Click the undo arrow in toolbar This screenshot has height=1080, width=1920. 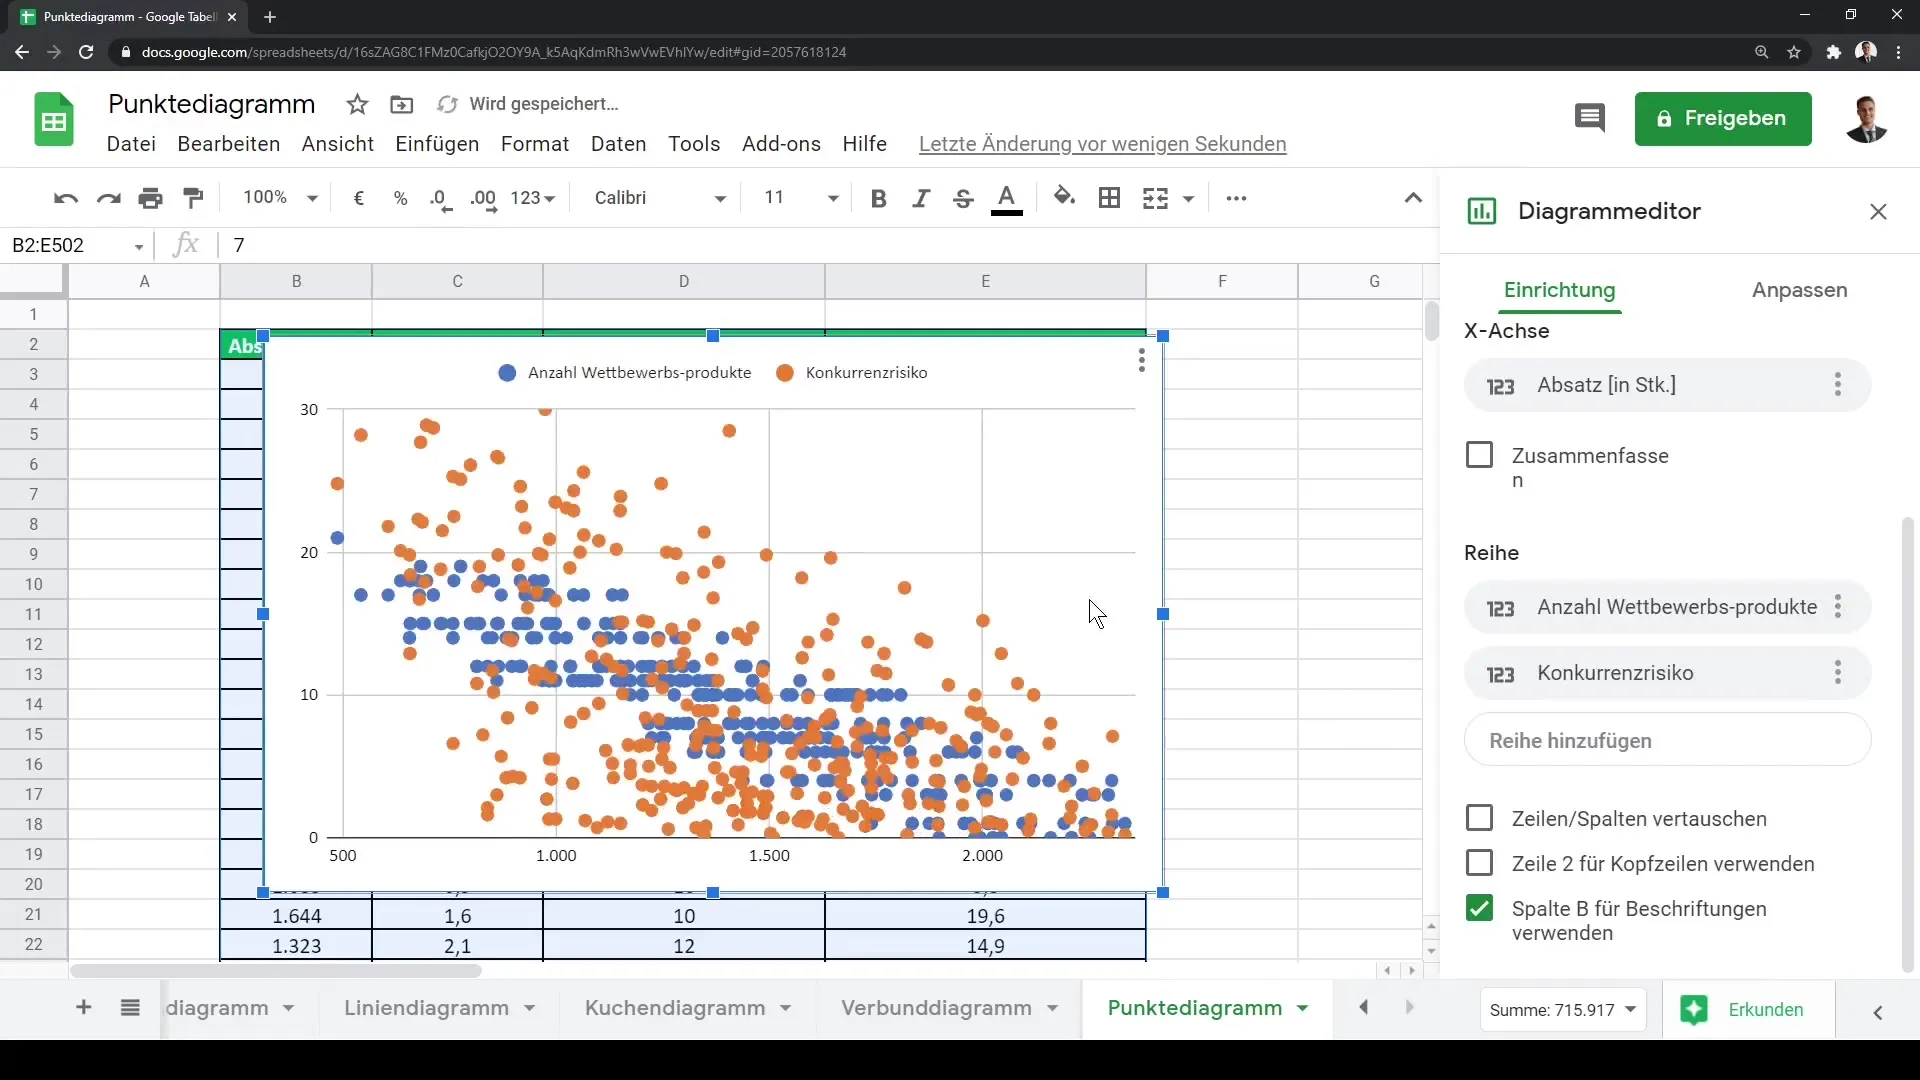coord(66,198)
